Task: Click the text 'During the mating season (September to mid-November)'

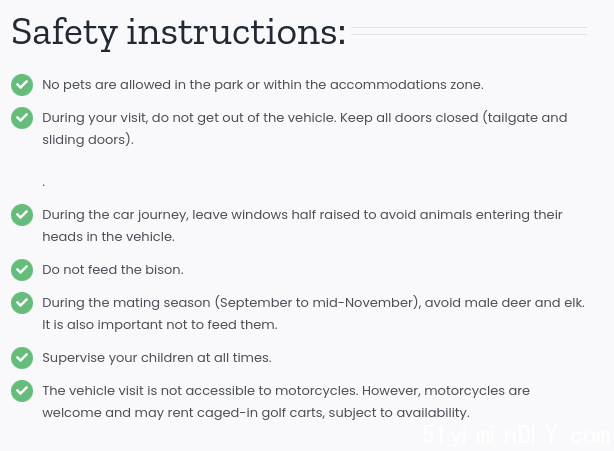Action: (x=231, y=303)
